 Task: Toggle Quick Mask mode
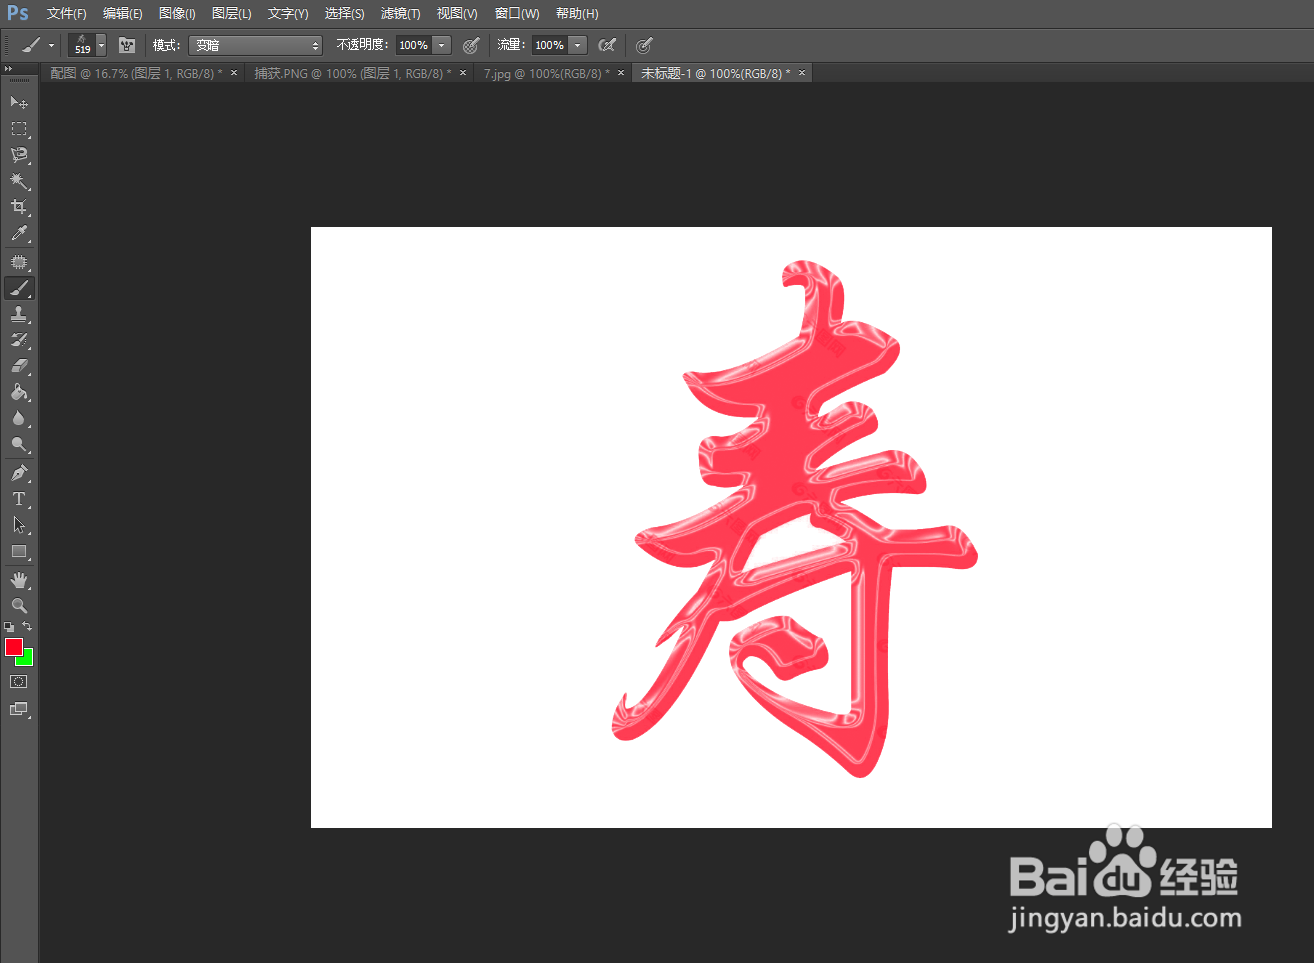coord(19,682)
